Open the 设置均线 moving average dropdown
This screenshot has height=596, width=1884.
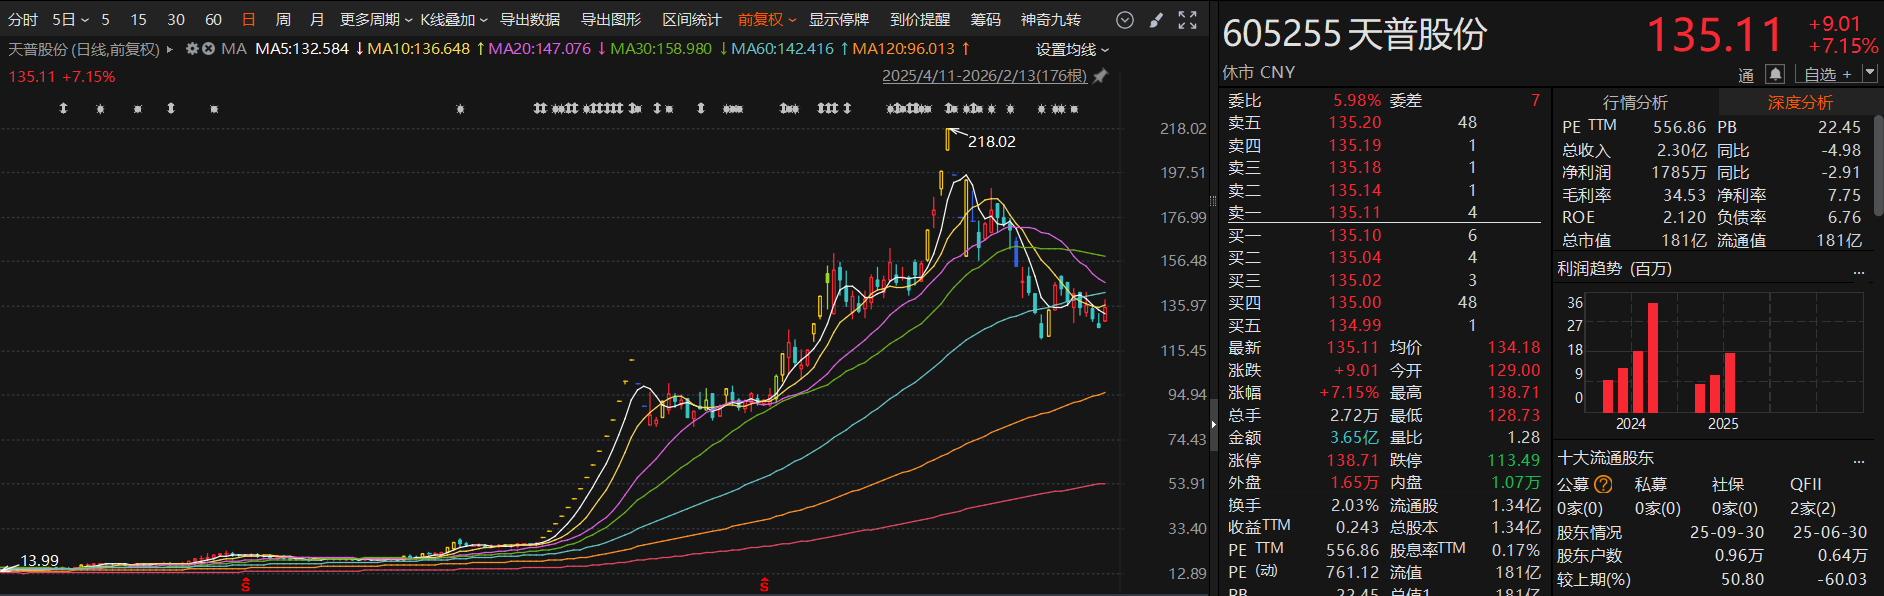pos(1072,50)
